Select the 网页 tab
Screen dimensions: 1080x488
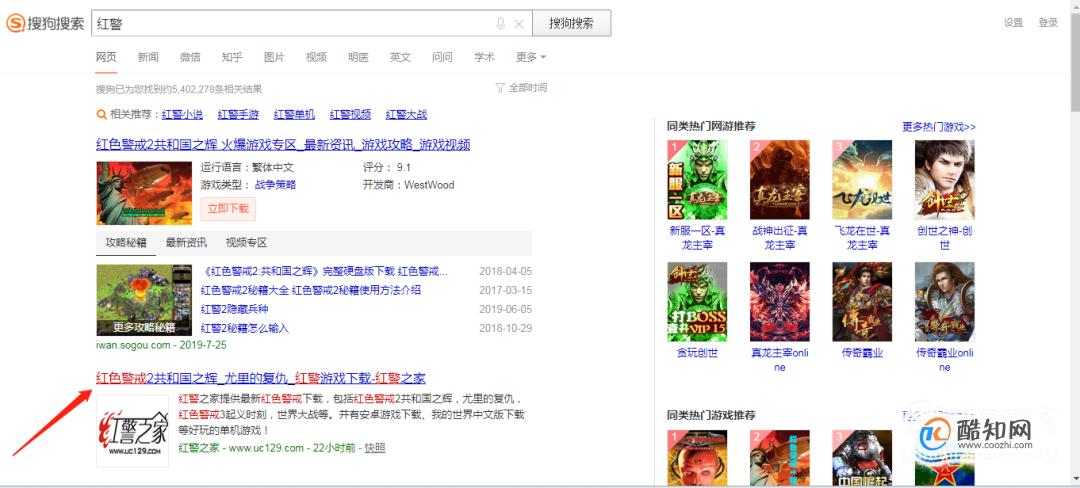point(106,57)
